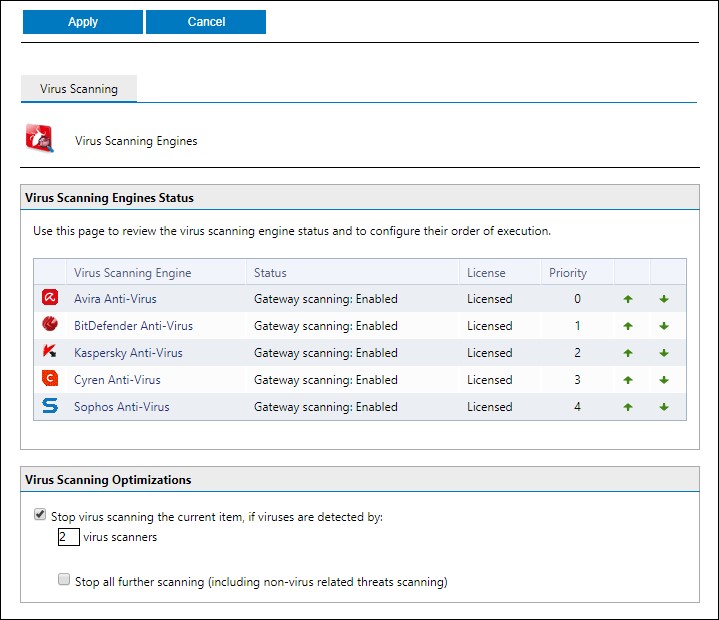The width and height of the screenshot is (719, 620).
Task: Click Kaspersky's Licensed cell
Action: coord(489,353)
